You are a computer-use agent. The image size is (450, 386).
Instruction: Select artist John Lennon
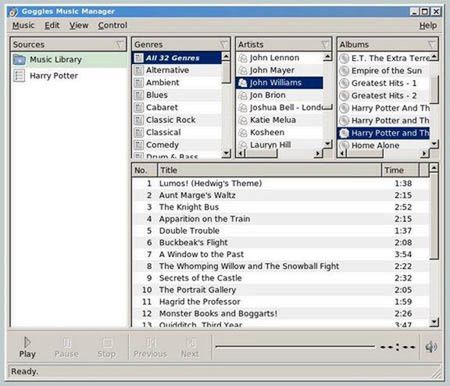point(280,58)
